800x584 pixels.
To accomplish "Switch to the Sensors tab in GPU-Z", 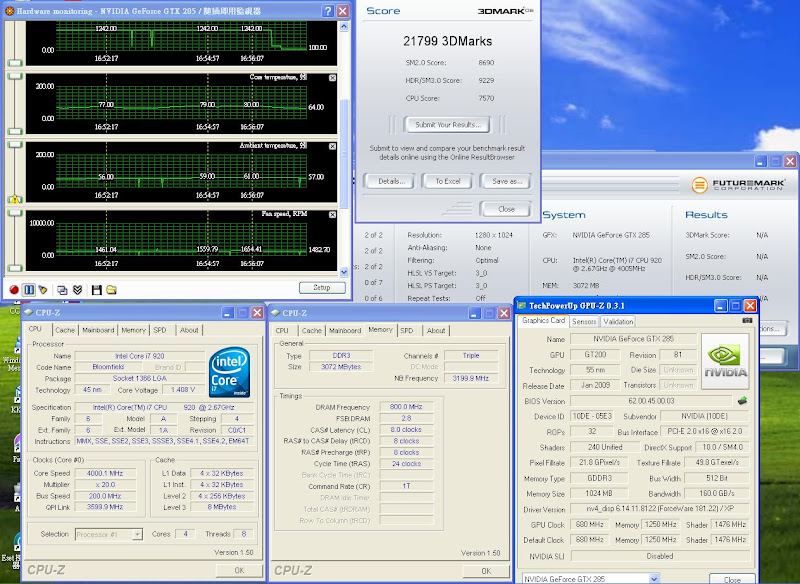I will click(584, 321).
